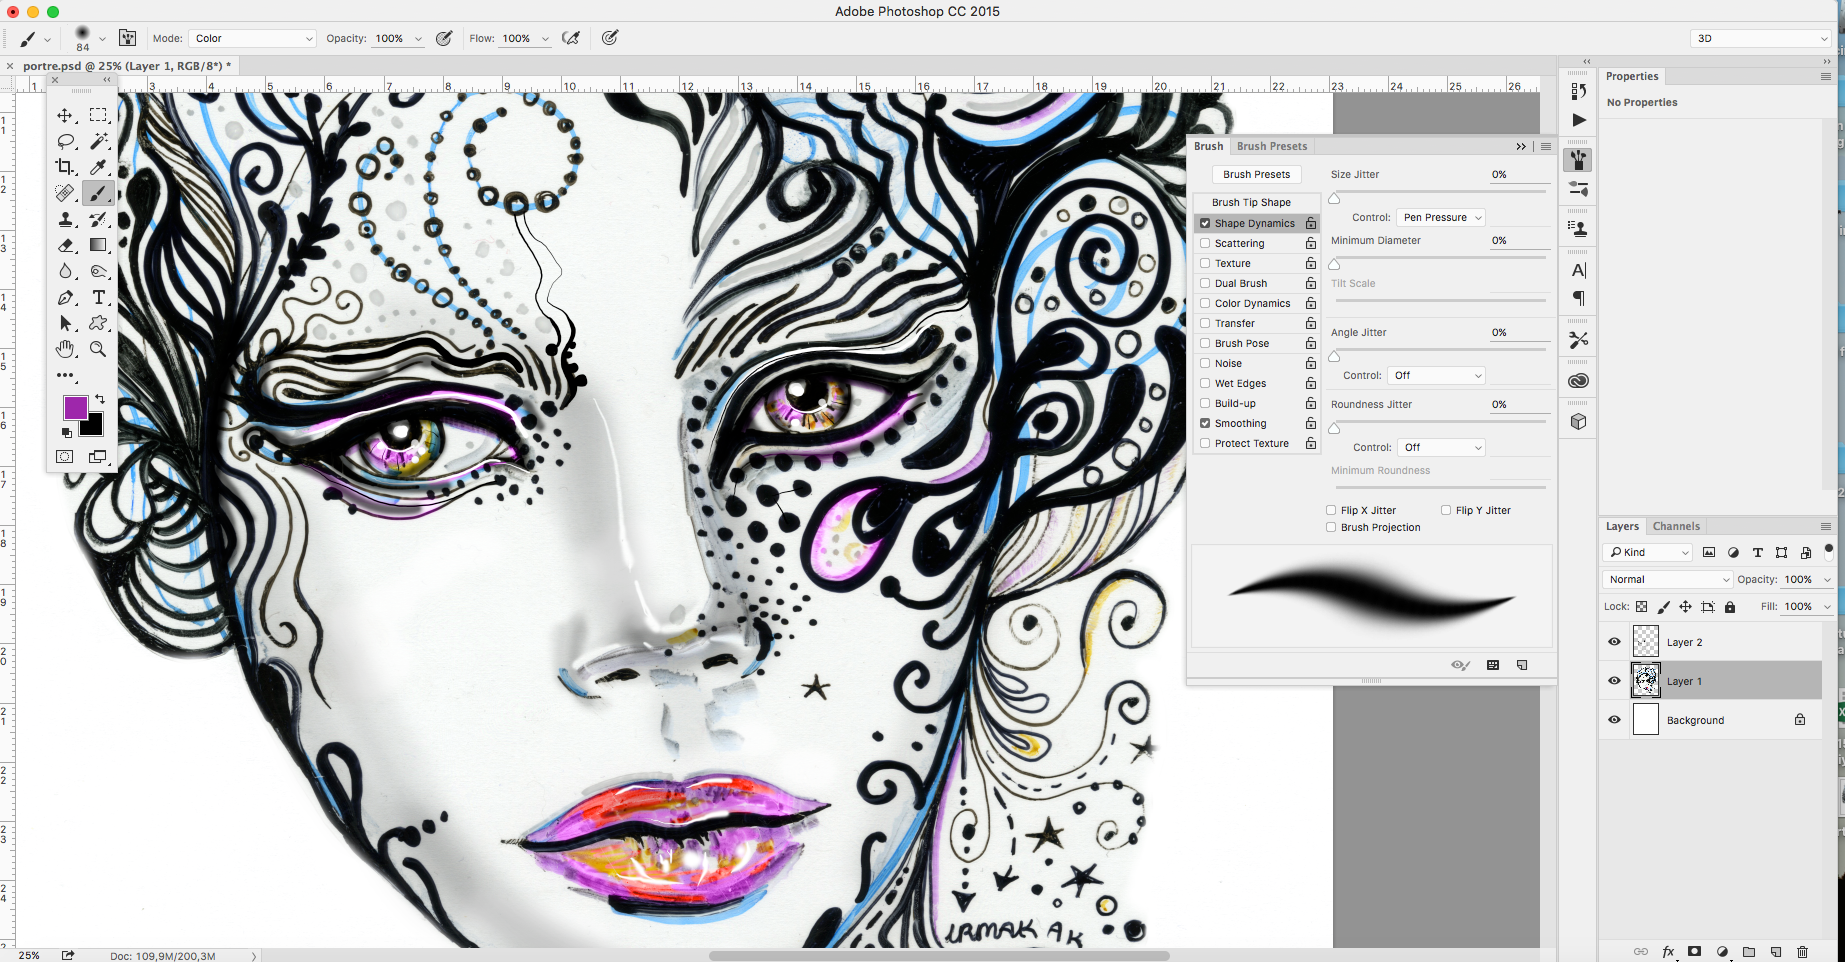Enable the Color Dynamics checkbox
Viewport: 1845px width, 962px height.
[x=1205, y=303]
